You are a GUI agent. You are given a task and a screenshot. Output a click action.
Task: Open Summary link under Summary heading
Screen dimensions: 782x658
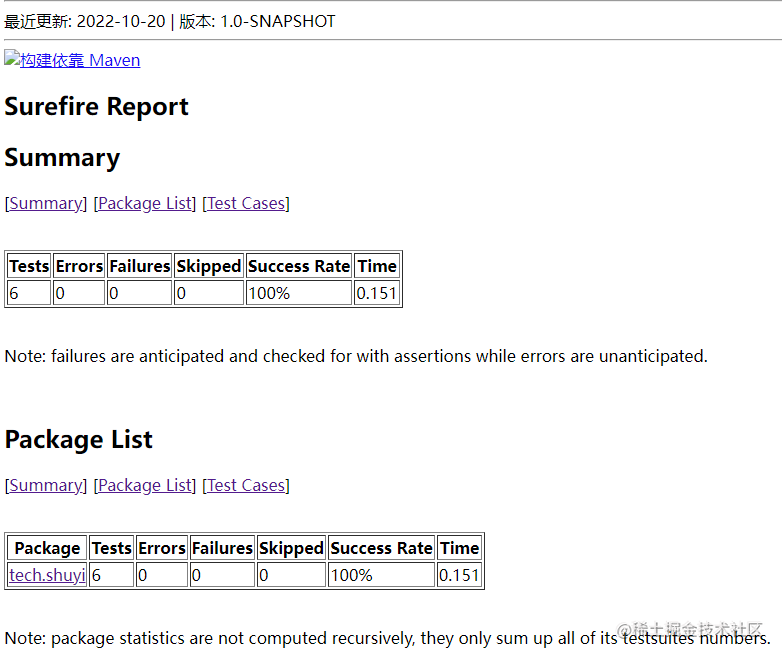pyautogui.click(x=46, y=204)
